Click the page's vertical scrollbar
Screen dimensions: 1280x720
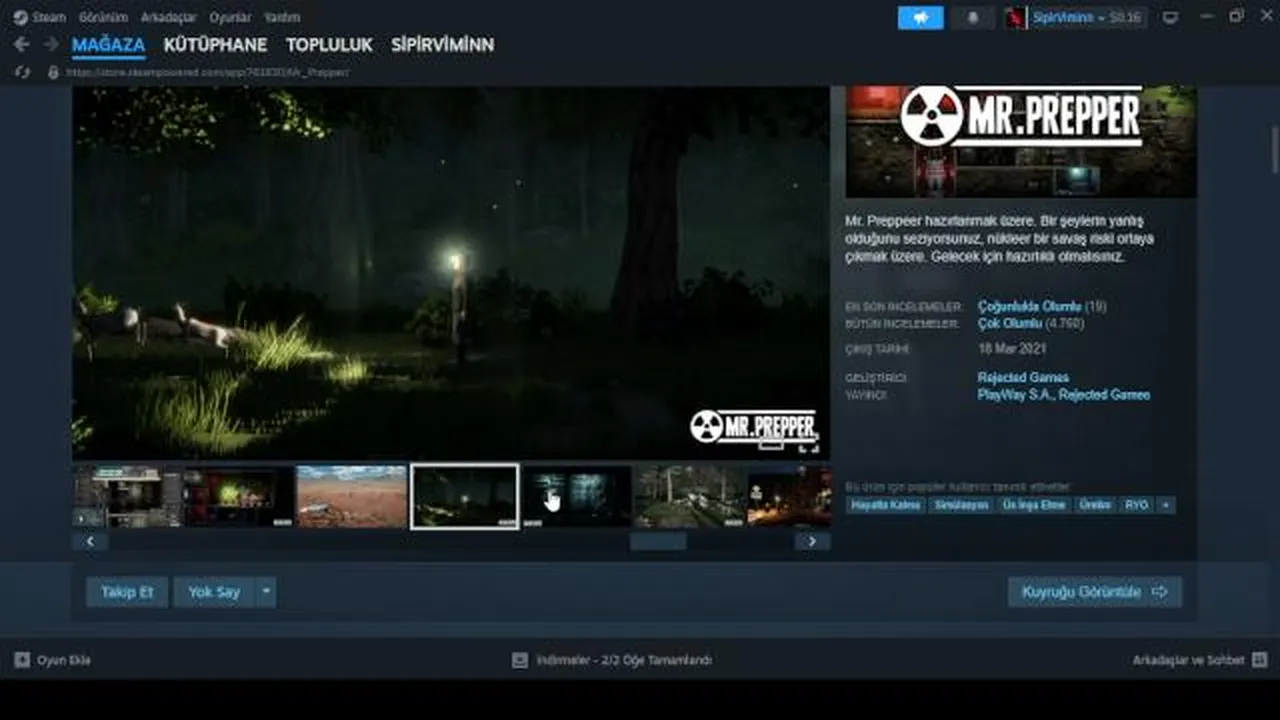coord(1274,150)
